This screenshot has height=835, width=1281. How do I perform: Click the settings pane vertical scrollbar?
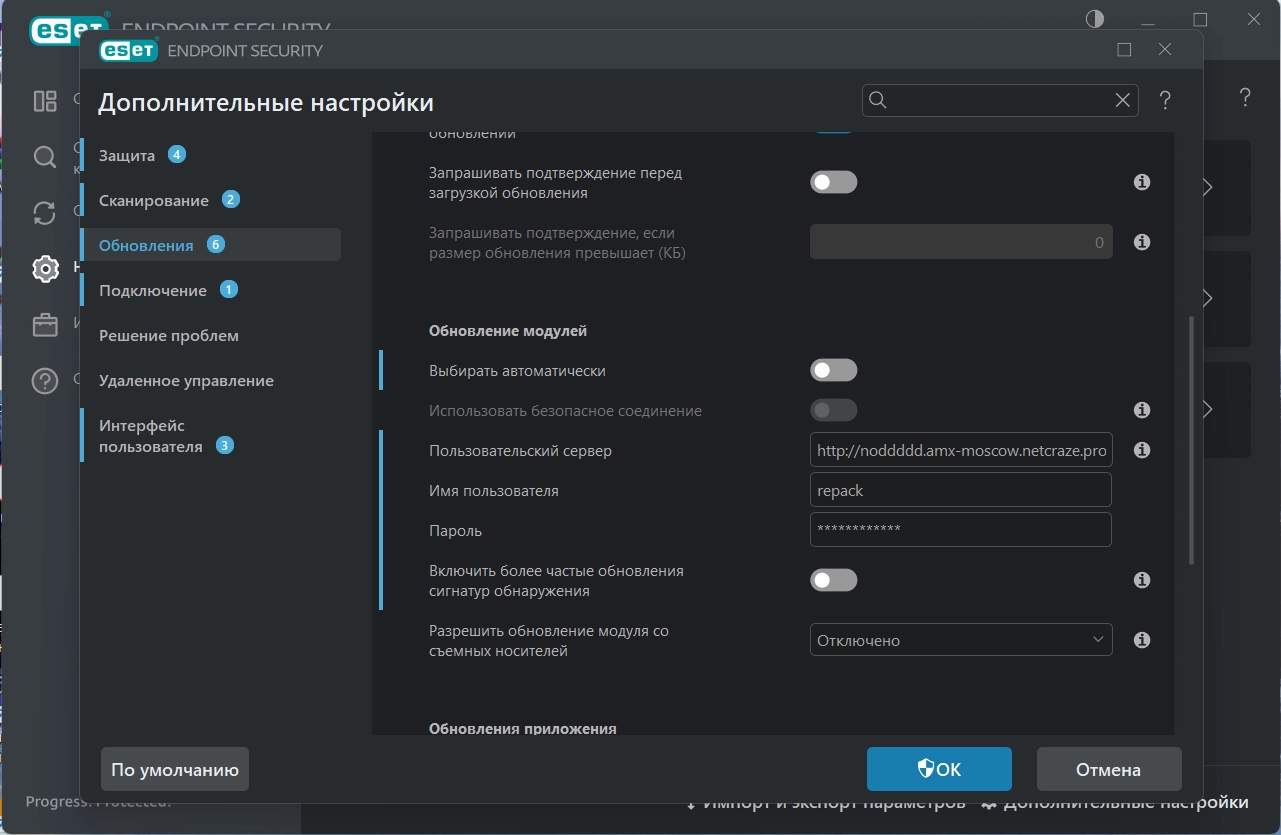point(1190,440)
